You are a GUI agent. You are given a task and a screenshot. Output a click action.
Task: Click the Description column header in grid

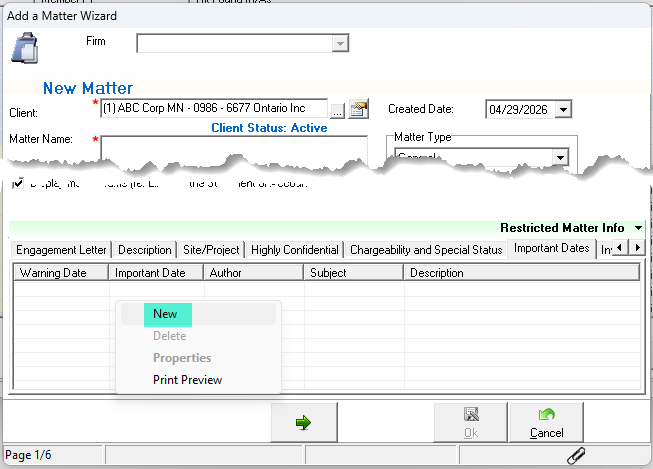coord(522,273)
